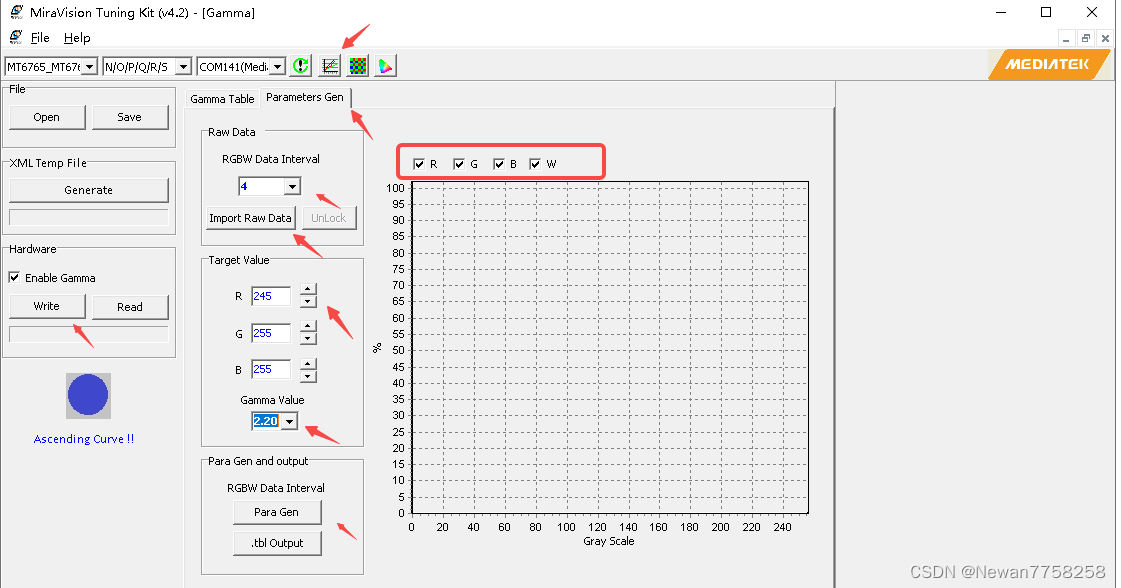Click the UnLock button
Viewport: 1121px width, 588px height.
coord(329,218)
